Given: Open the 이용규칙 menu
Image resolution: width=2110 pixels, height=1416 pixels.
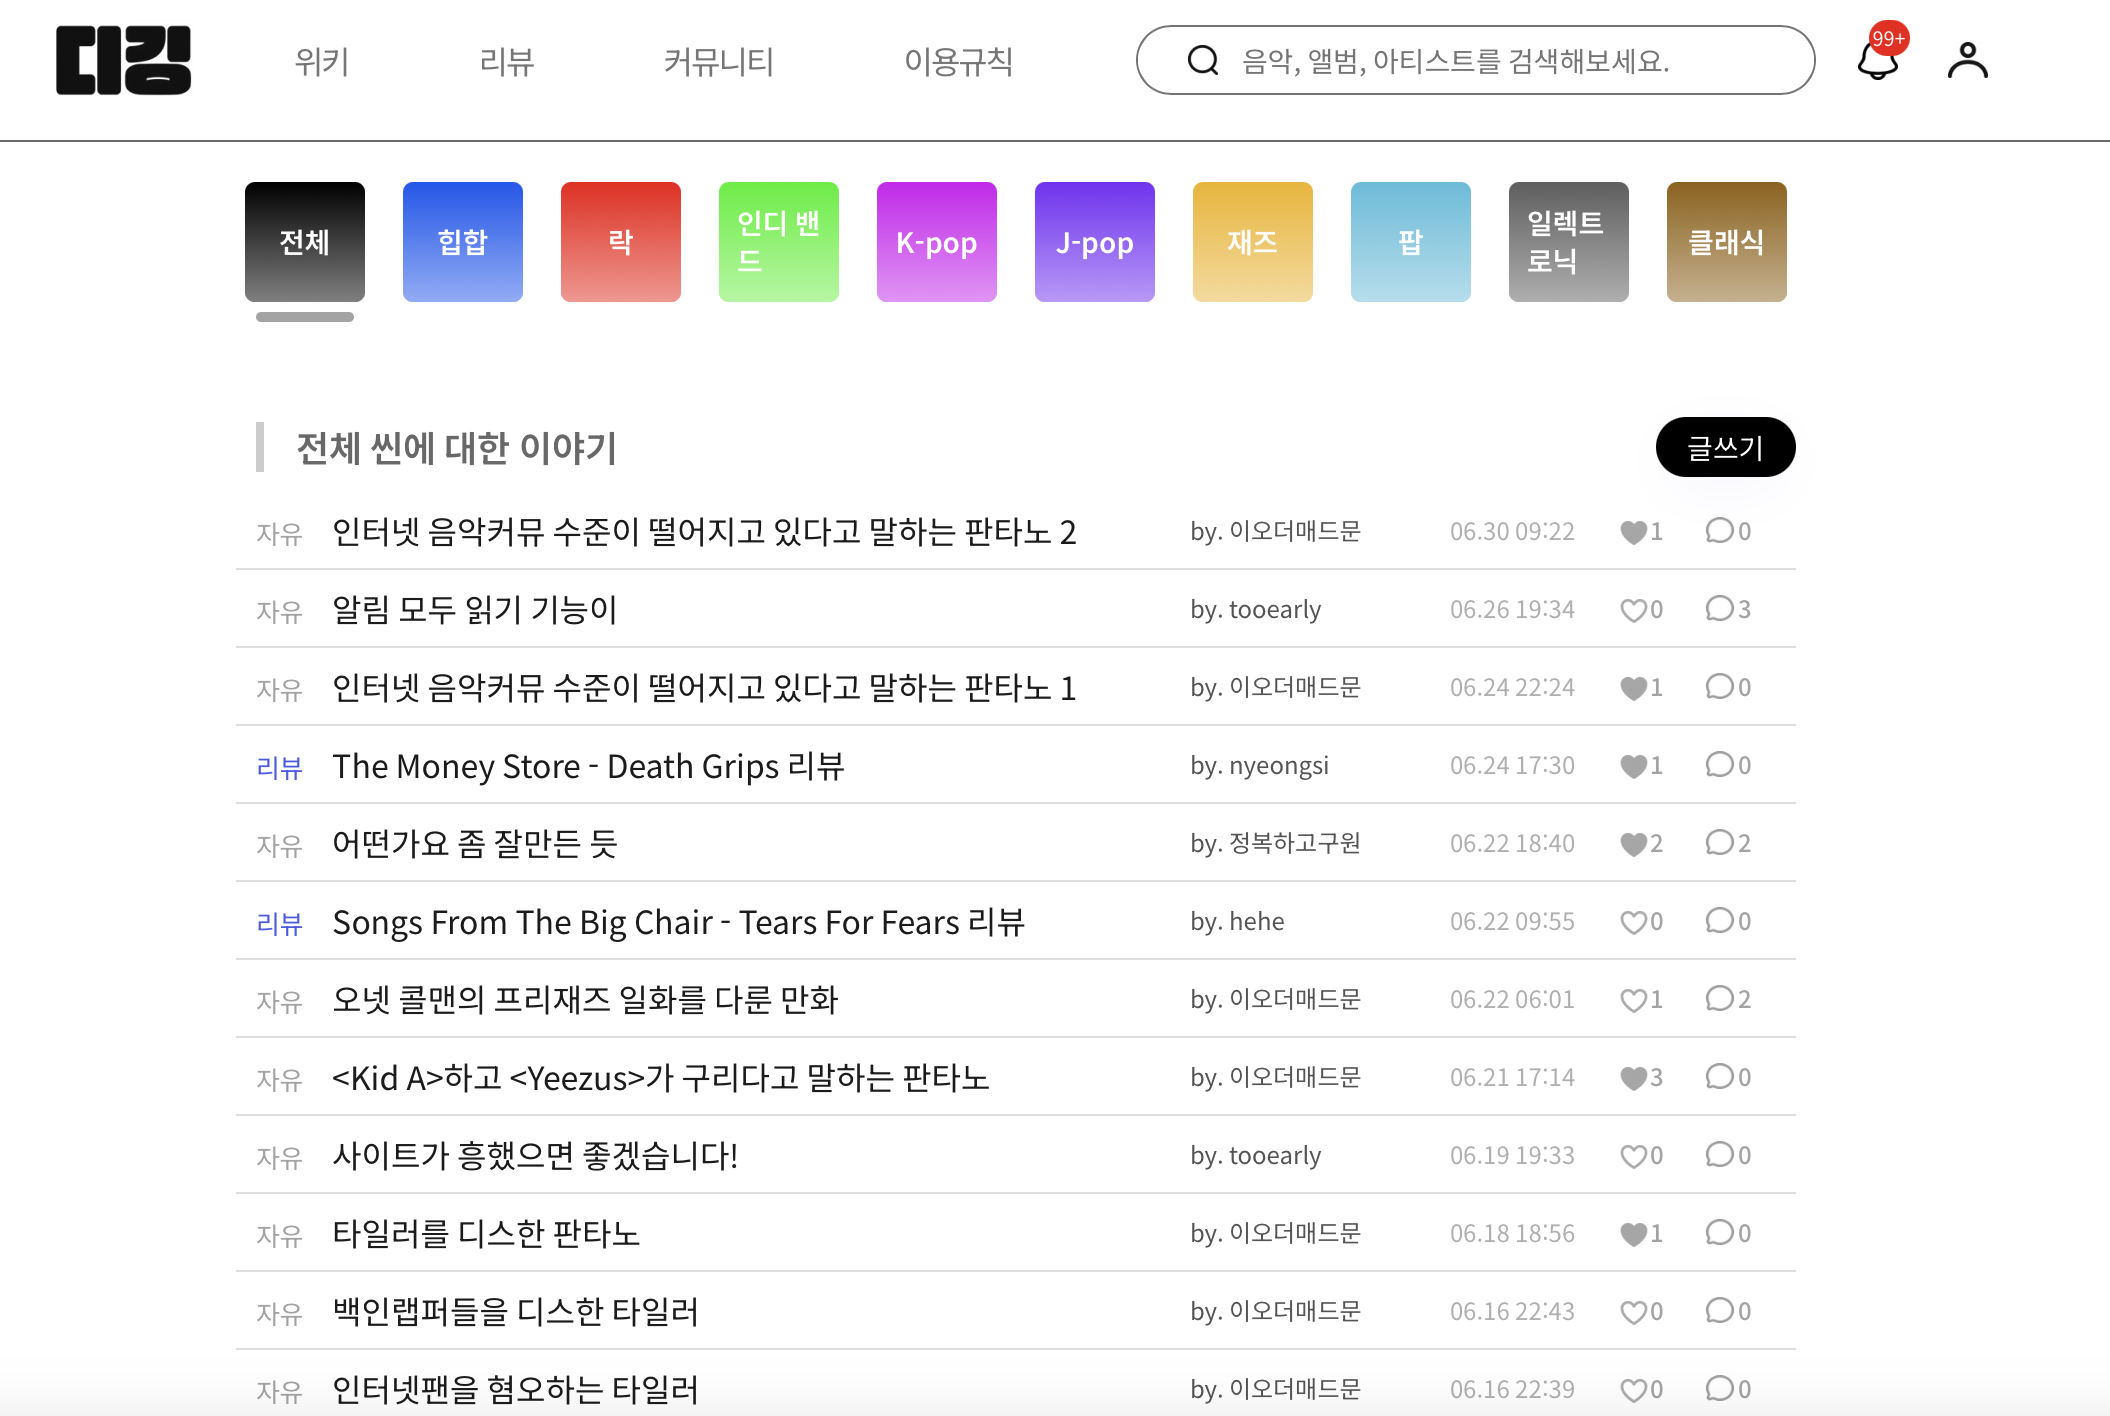Looking at the screenshot, I should (958, 62).
